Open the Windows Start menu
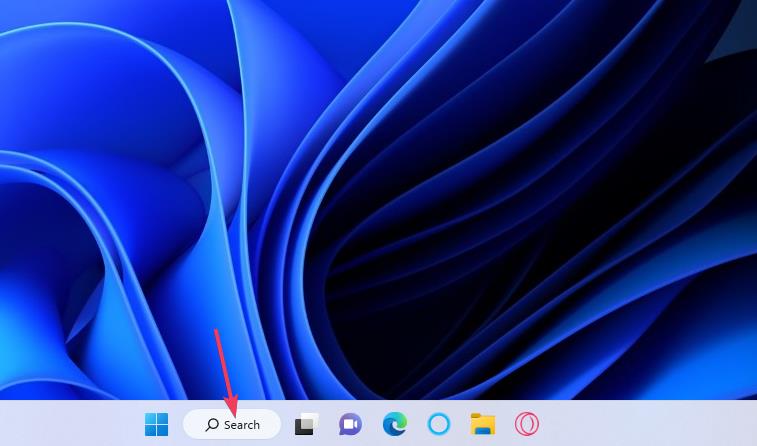 156,425
